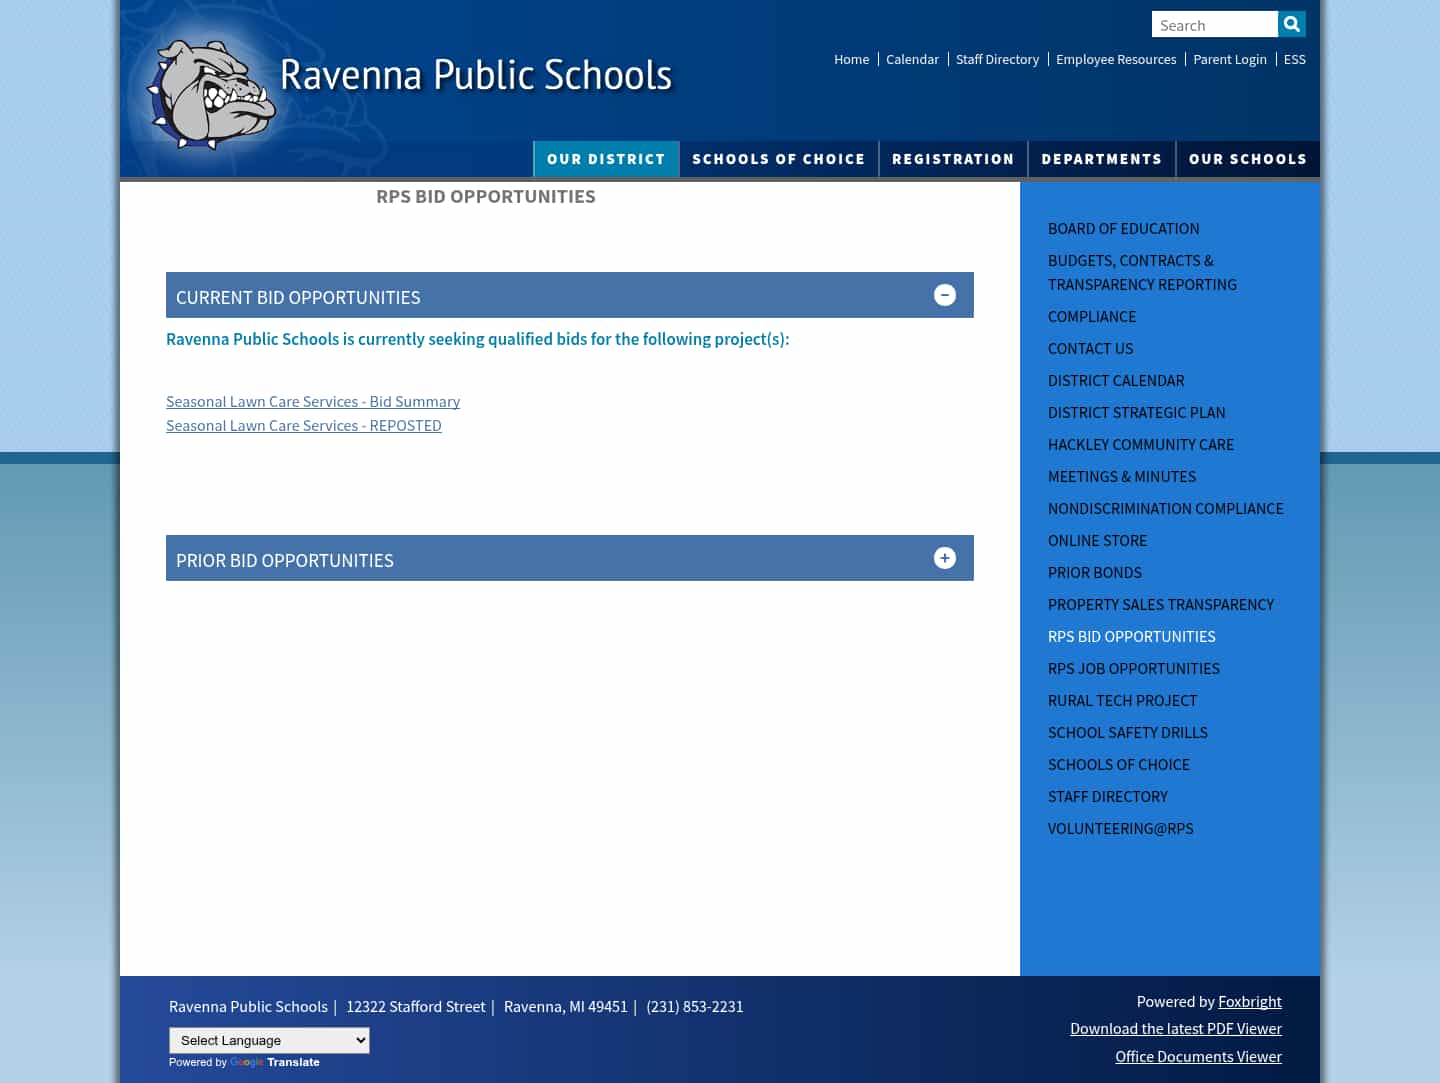The height and width of the screenshot is (1083, 1440).
Task: Open the Our District menu tab
Action: click(x=606, y=159)
